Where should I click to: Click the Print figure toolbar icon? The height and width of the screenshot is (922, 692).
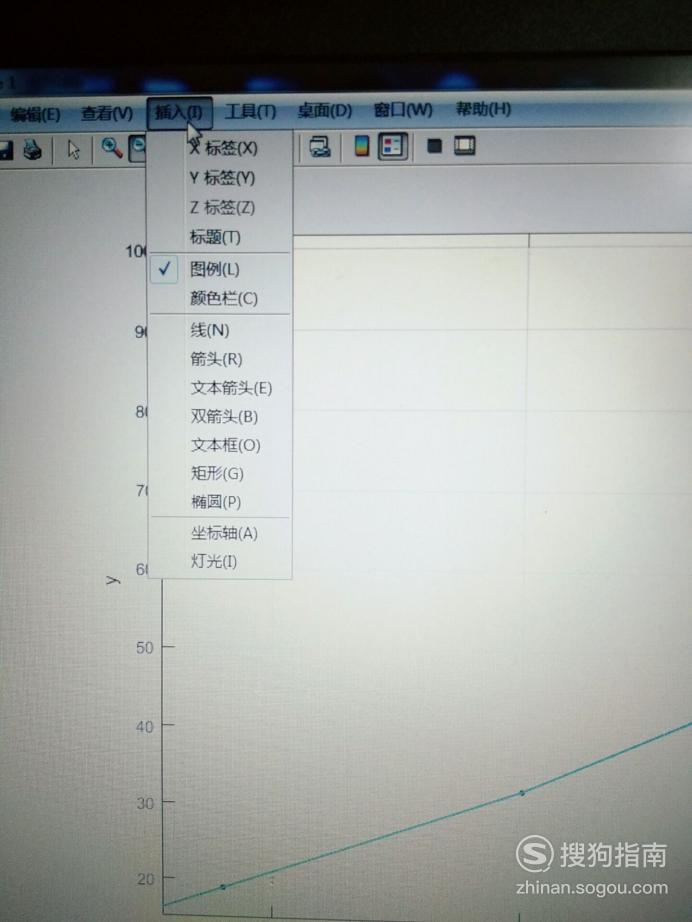click(x=32, y=149)
